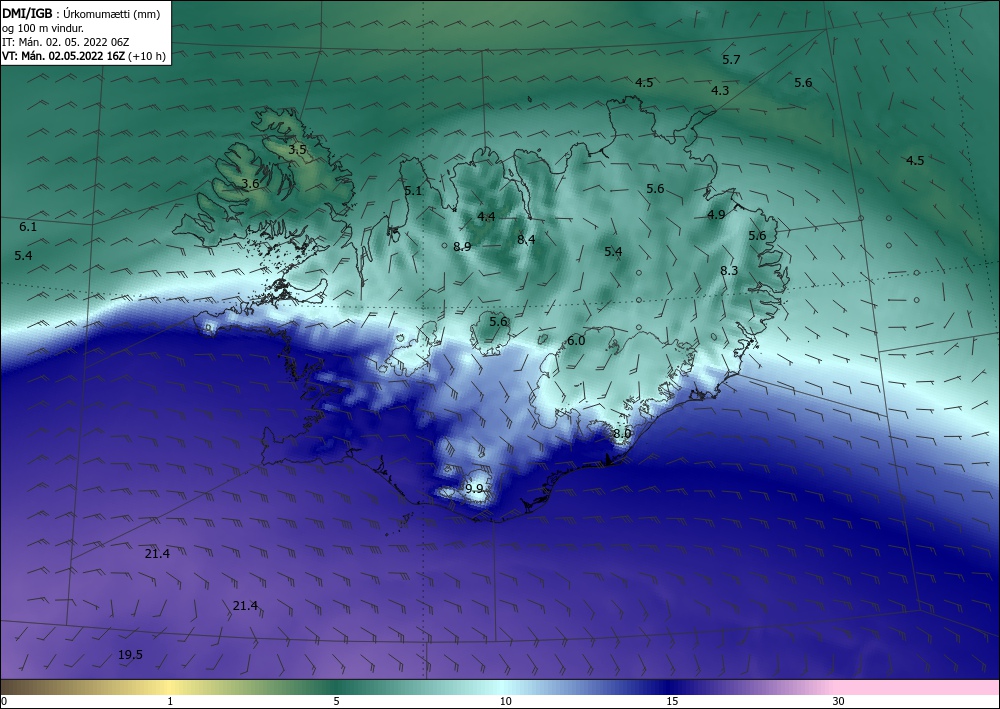Click the 3.6 value in the Westfjords
This screenshot has width=1000, height=709.
pyautogui.click(x=251, y=184)
